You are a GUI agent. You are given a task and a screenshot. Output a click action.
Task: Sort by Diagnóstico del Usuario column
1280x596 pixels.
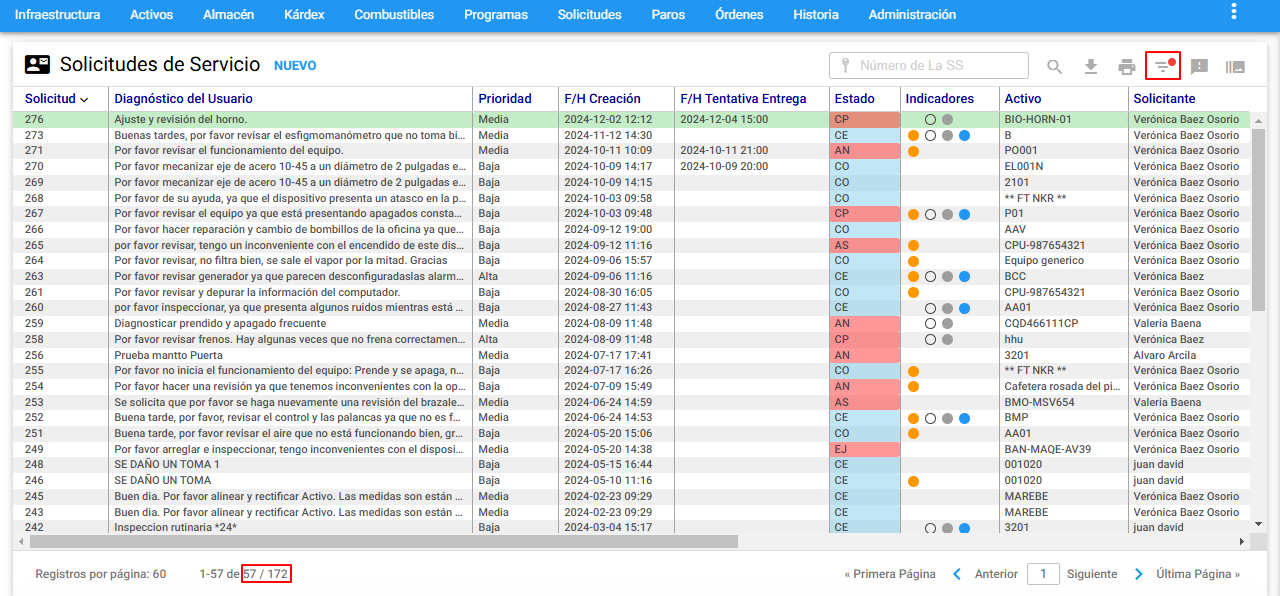point(183,99)
